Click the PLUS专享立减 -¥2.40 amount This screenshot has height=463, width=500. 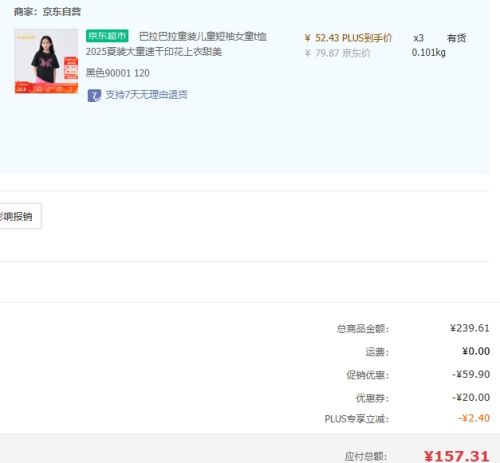point(474,418)
